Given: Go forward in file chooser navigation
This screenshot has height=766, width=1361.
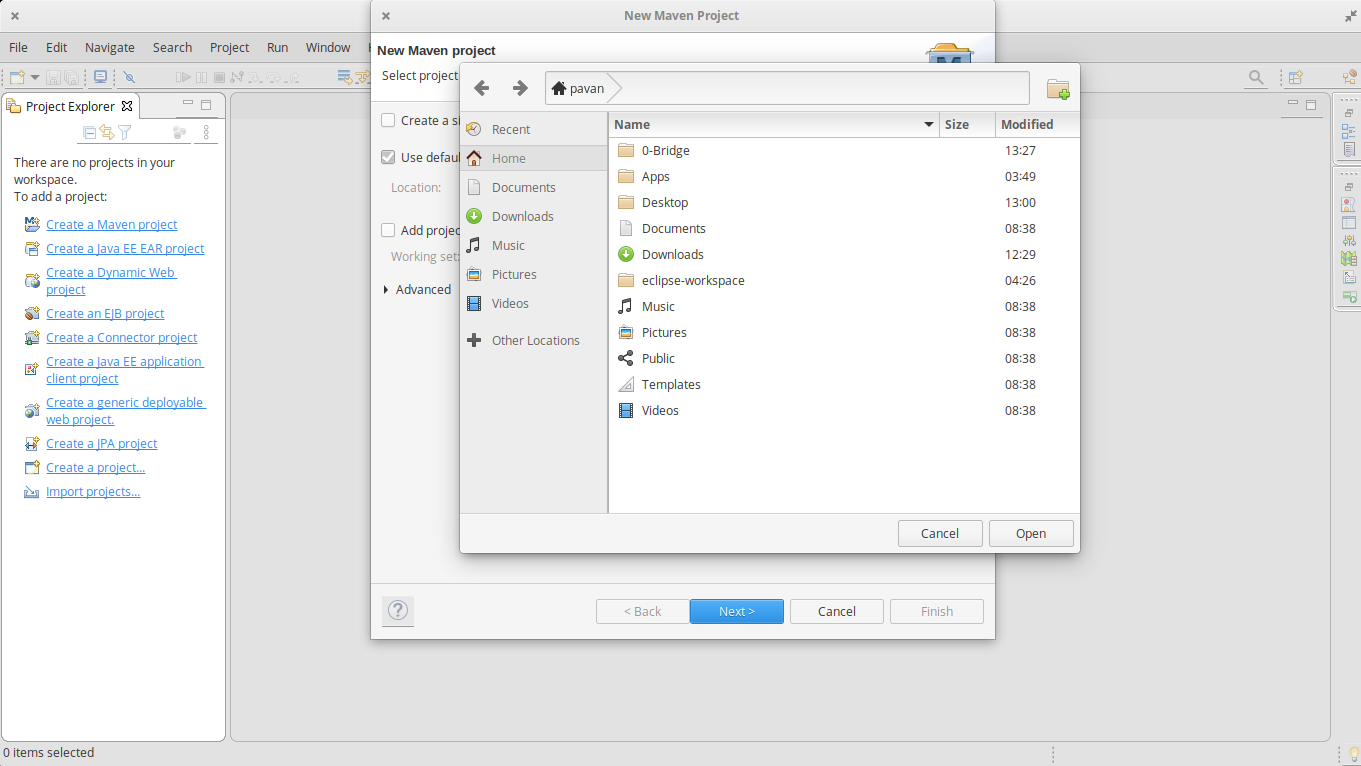Looking at the screenshot, I should click(x=520, y=88).
